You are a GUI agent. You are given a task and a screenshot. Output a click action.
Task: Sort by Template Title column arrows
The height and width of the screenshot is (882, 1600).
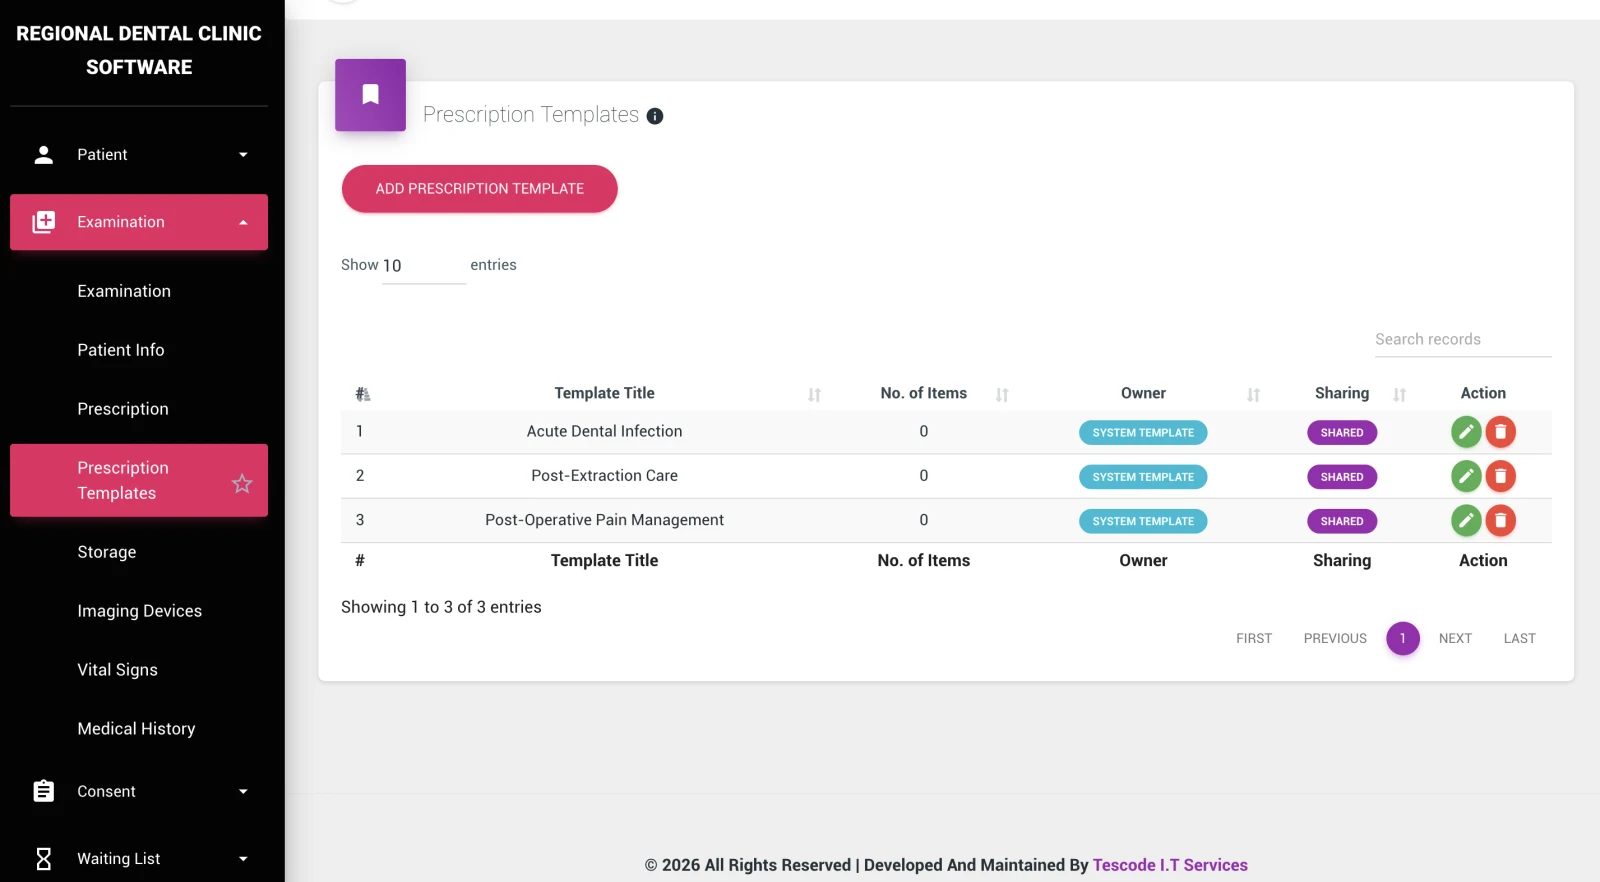(x=814, y=395)
